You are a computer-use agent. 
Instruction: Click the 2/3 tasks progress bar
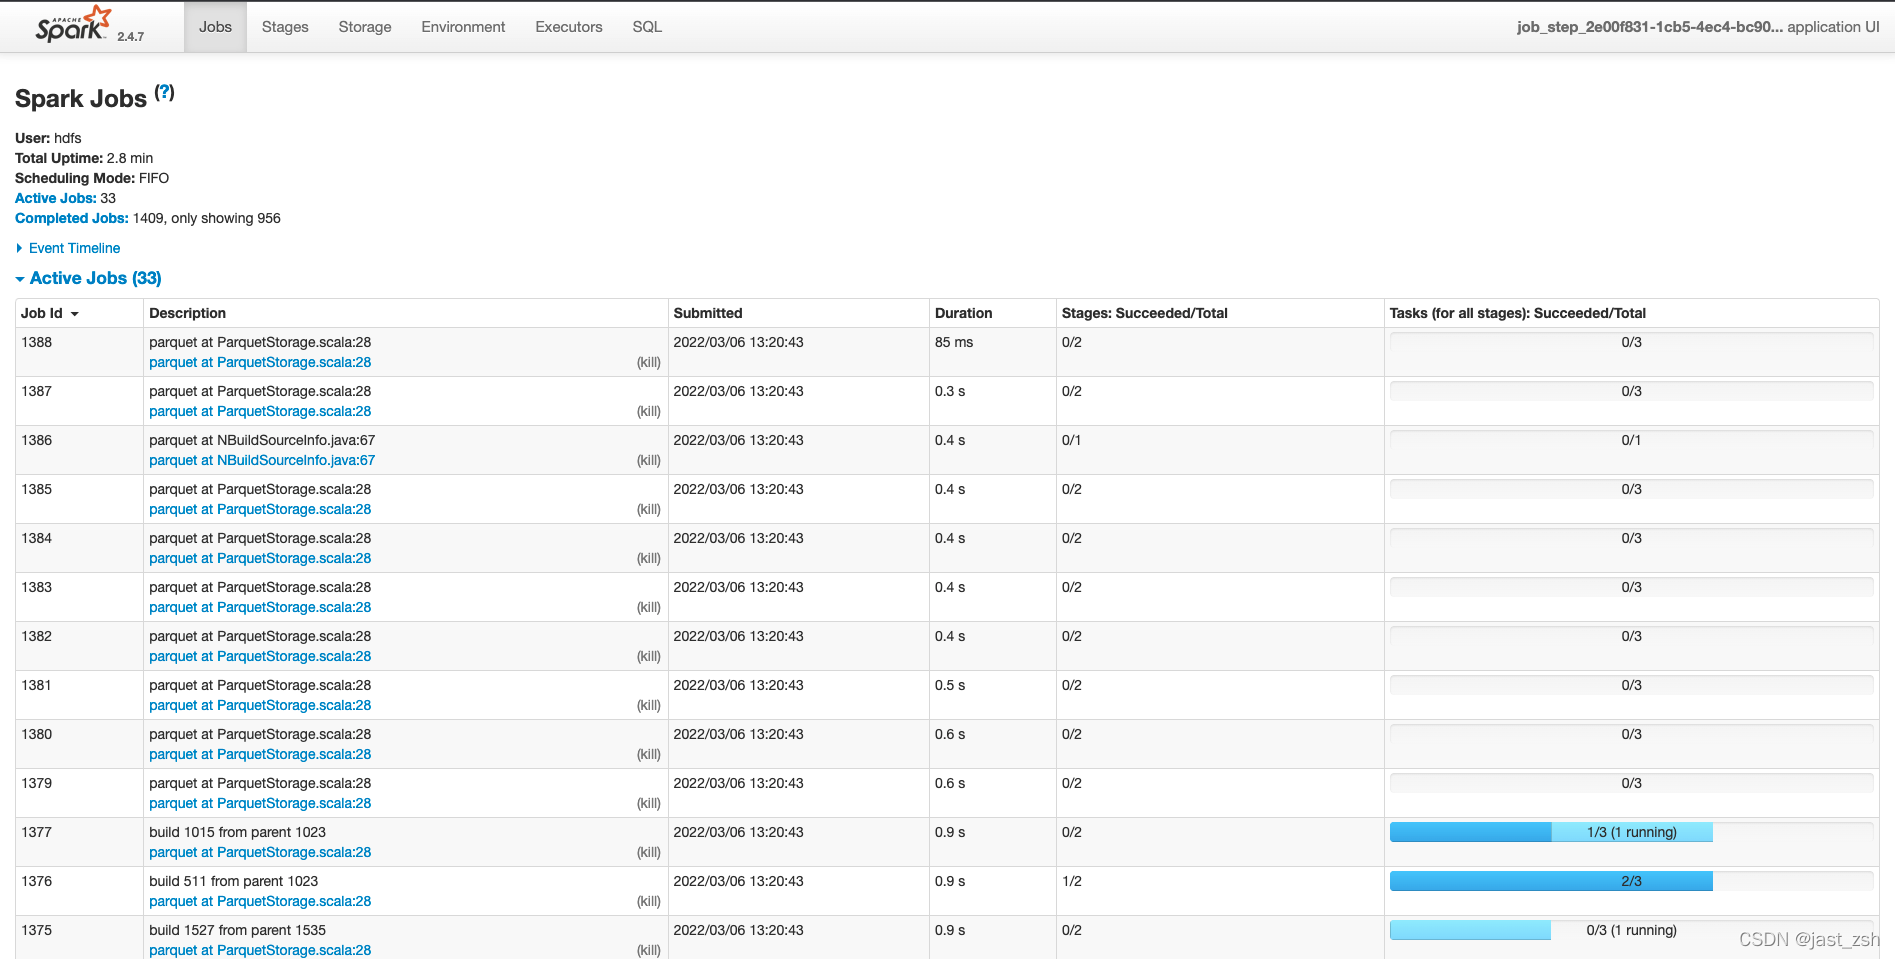1631,881
